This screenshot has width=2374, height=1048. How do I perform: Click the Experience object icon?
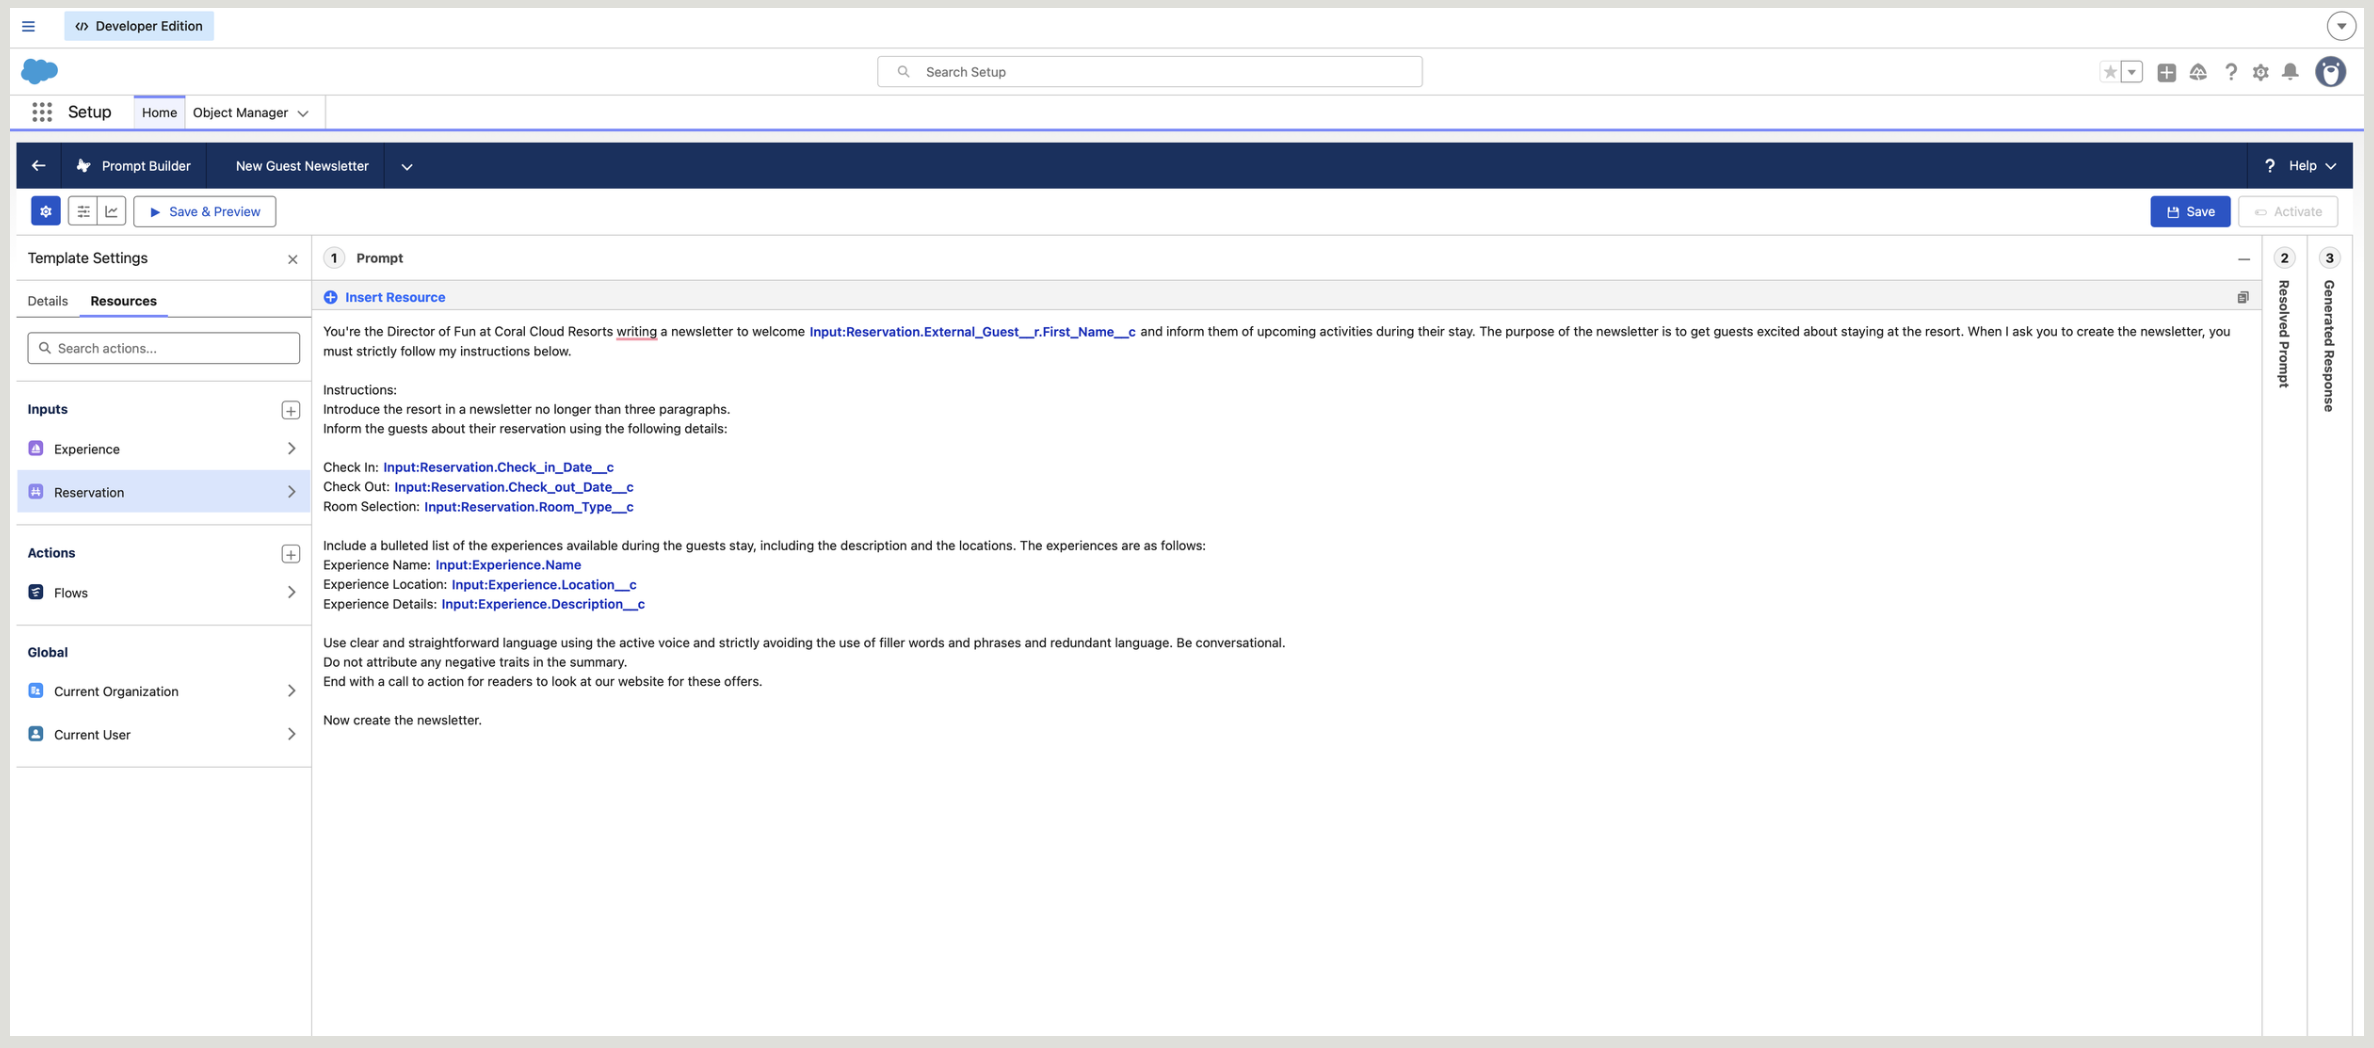[36, 449]
